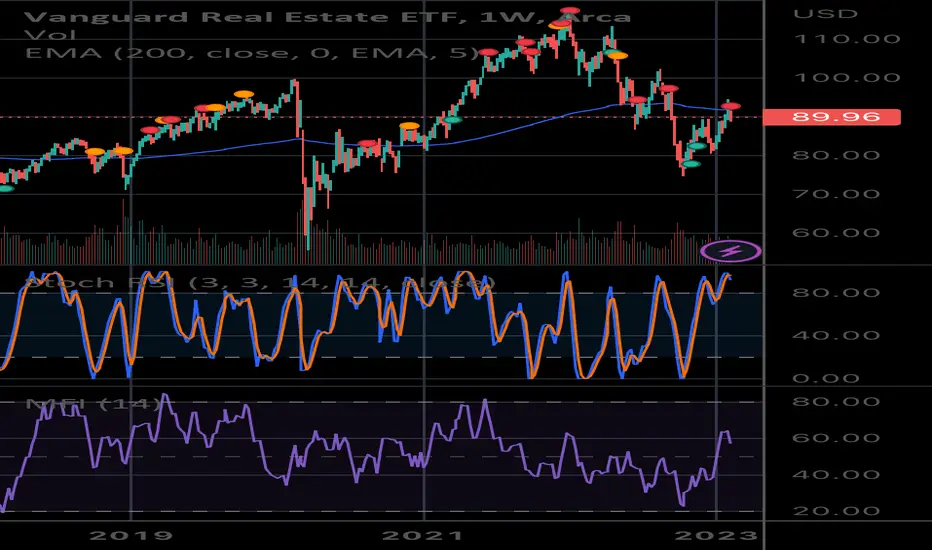Select the Stoch RSI indicator legend
The width and height of the screenshot is (932, 550).
(259, 282)
